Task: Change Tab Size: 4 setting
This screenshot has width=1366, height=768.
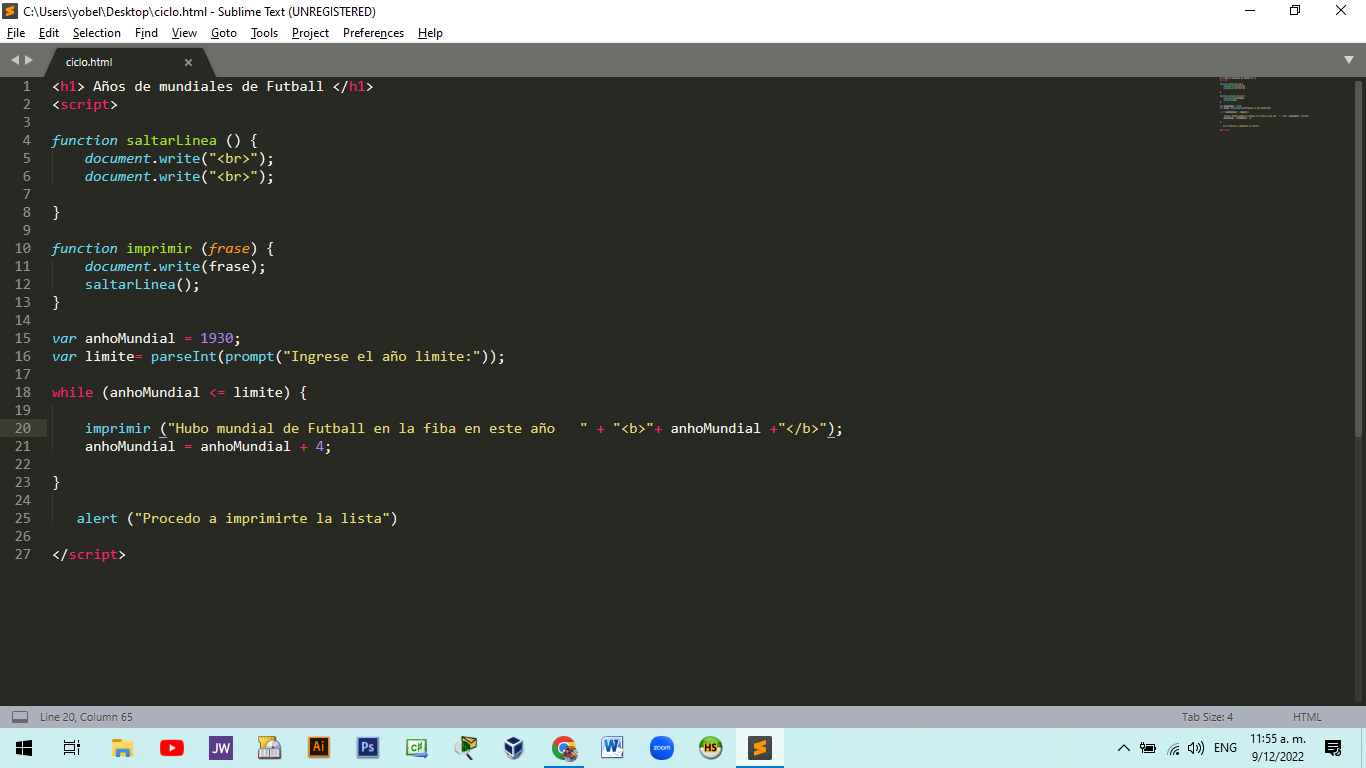Action: tap(1207, 717)
